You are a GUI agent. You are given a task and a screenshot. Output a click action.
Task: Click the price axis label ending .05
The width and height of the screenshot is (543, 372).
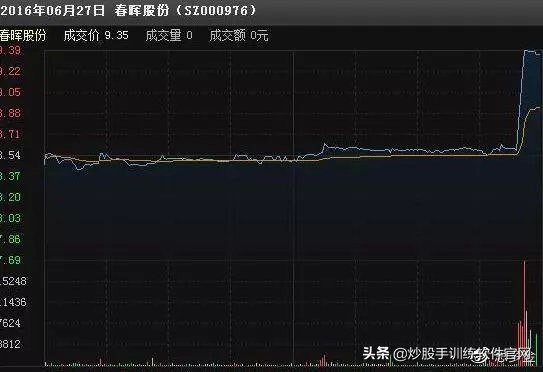click(x=10, y=92)
